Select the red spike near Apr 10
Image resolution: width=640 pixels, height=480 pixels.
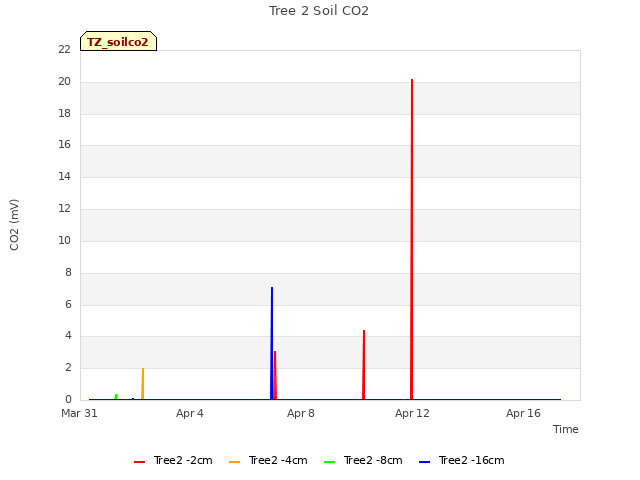[364, 364]
